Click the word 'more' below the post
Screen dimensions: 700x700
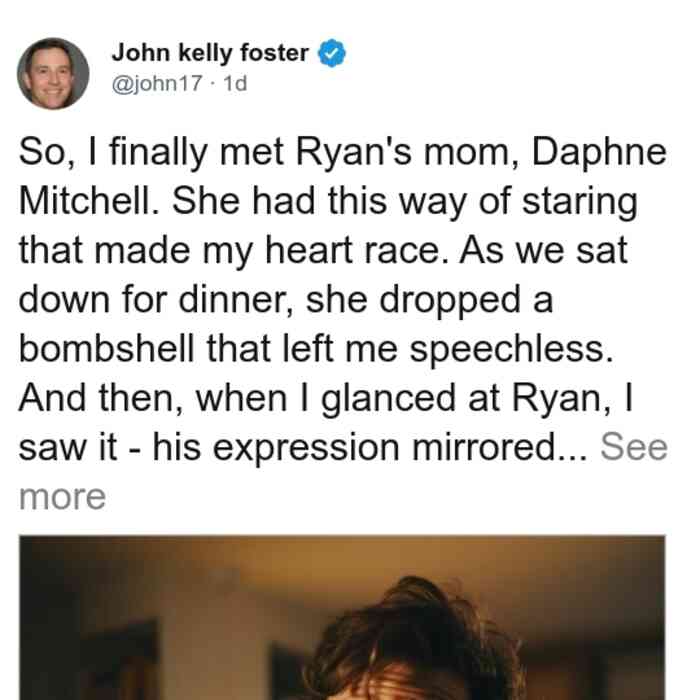pyautogui.click(x=62, y=497)
